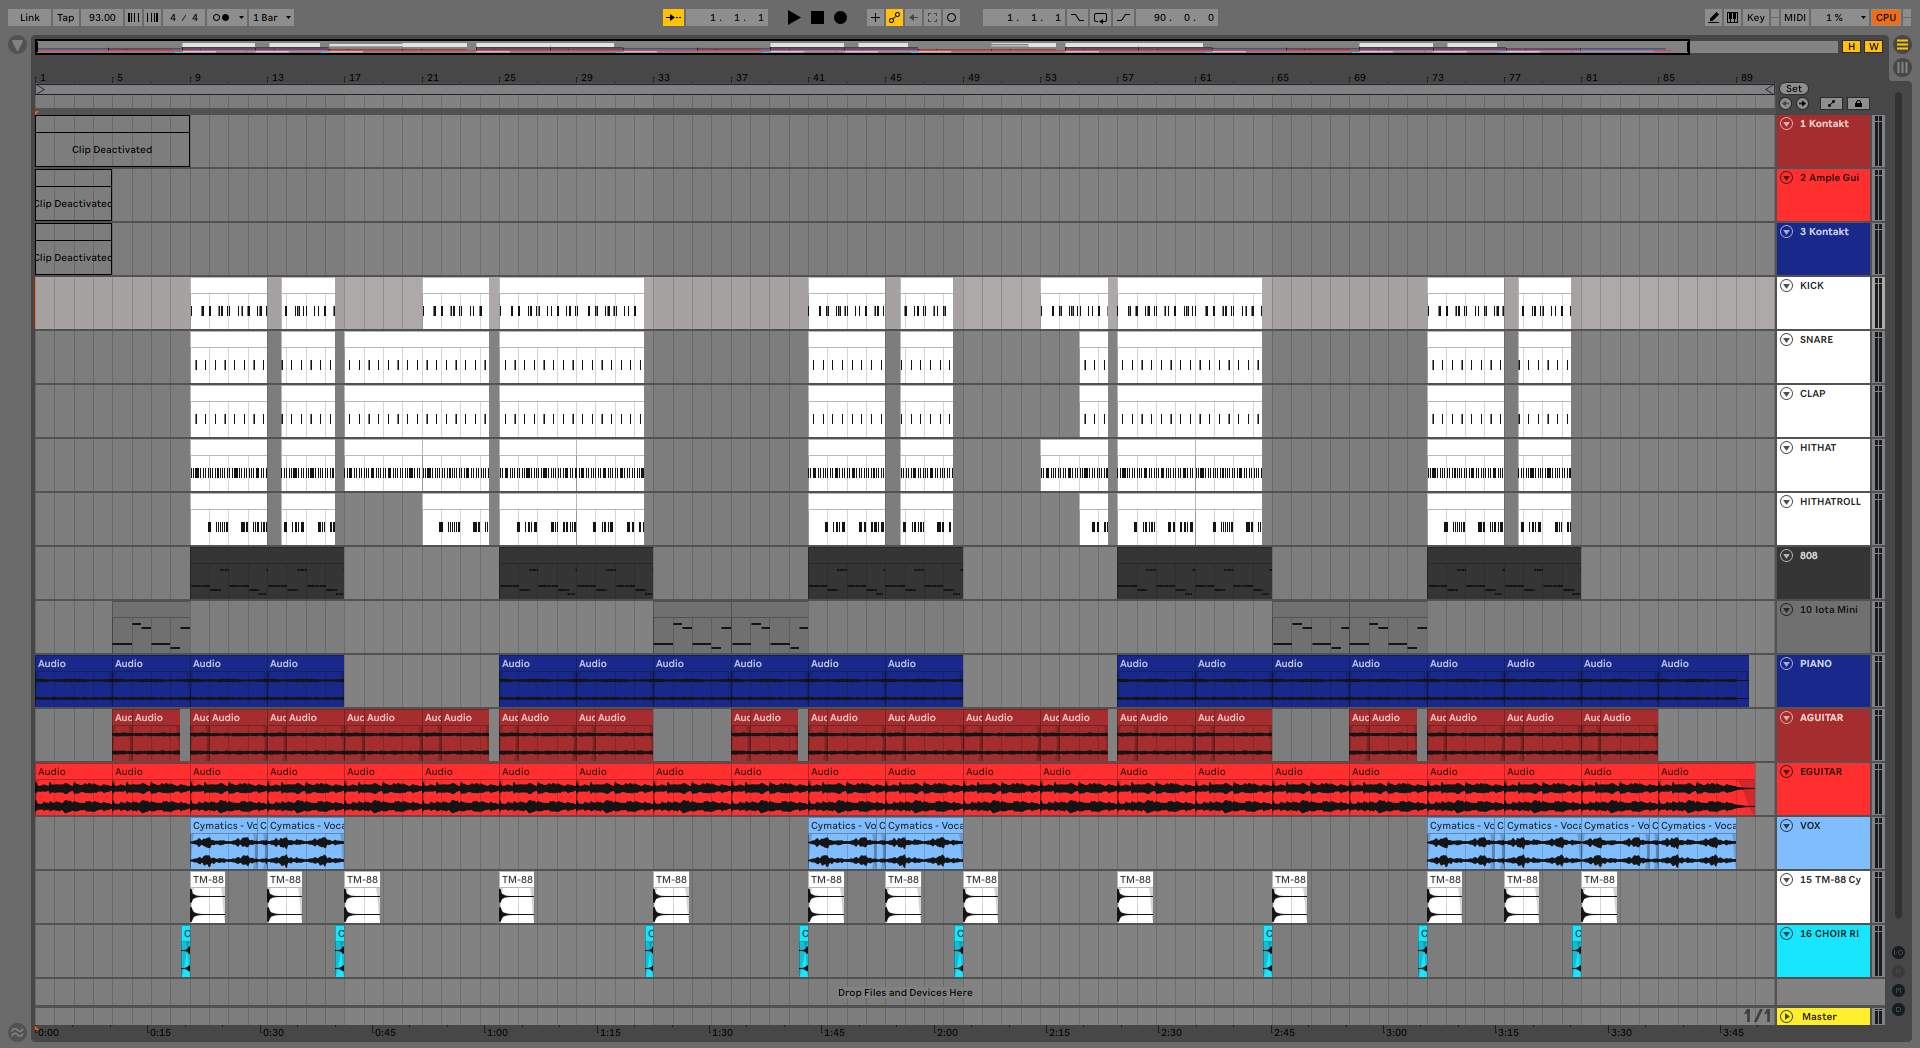Click the Set locator button
The image size is (1920, 1048).
coord(1794,89)
